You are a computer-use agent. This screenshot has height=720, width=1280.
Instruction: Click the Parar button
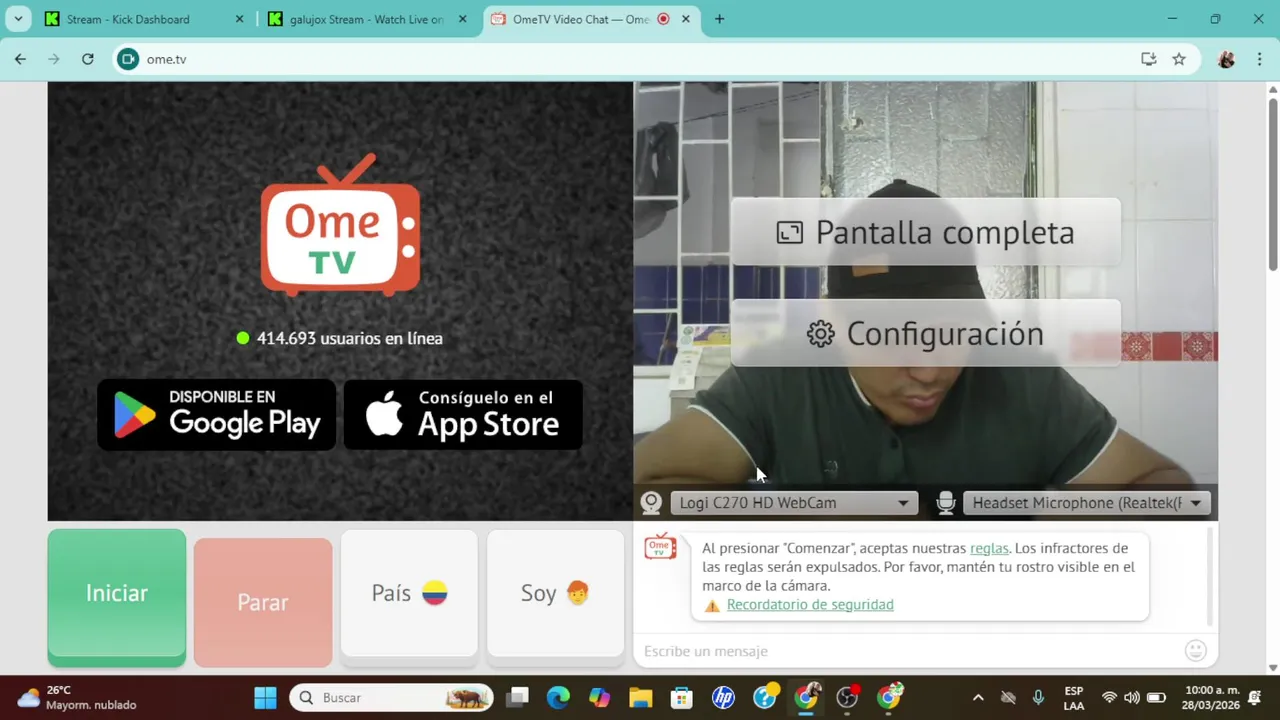[x=263, y=602]
